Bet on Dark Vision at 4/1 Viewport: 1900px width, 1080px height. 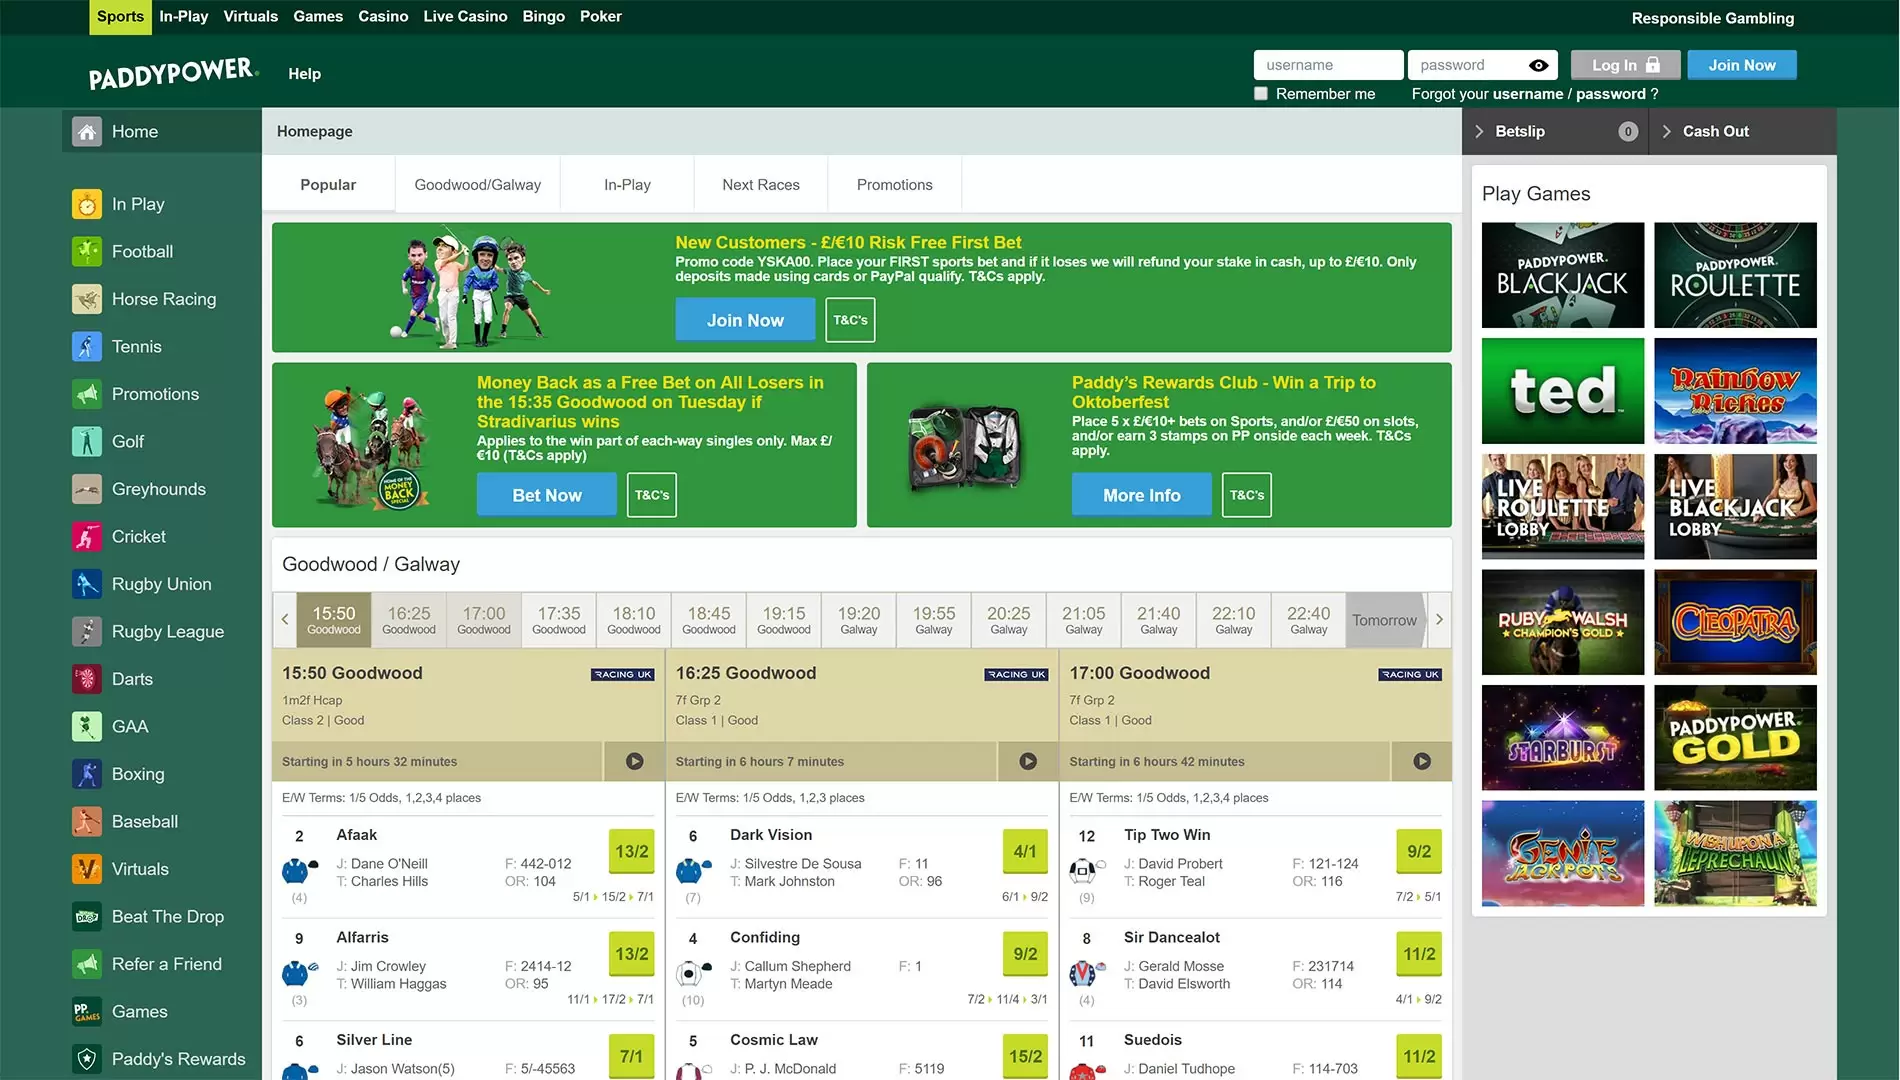pos(1025,852)
